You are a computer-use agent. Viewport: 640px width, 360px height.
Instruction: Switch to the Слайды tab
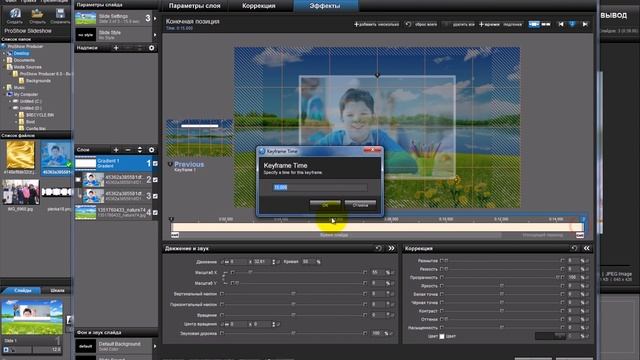[22, 291]
